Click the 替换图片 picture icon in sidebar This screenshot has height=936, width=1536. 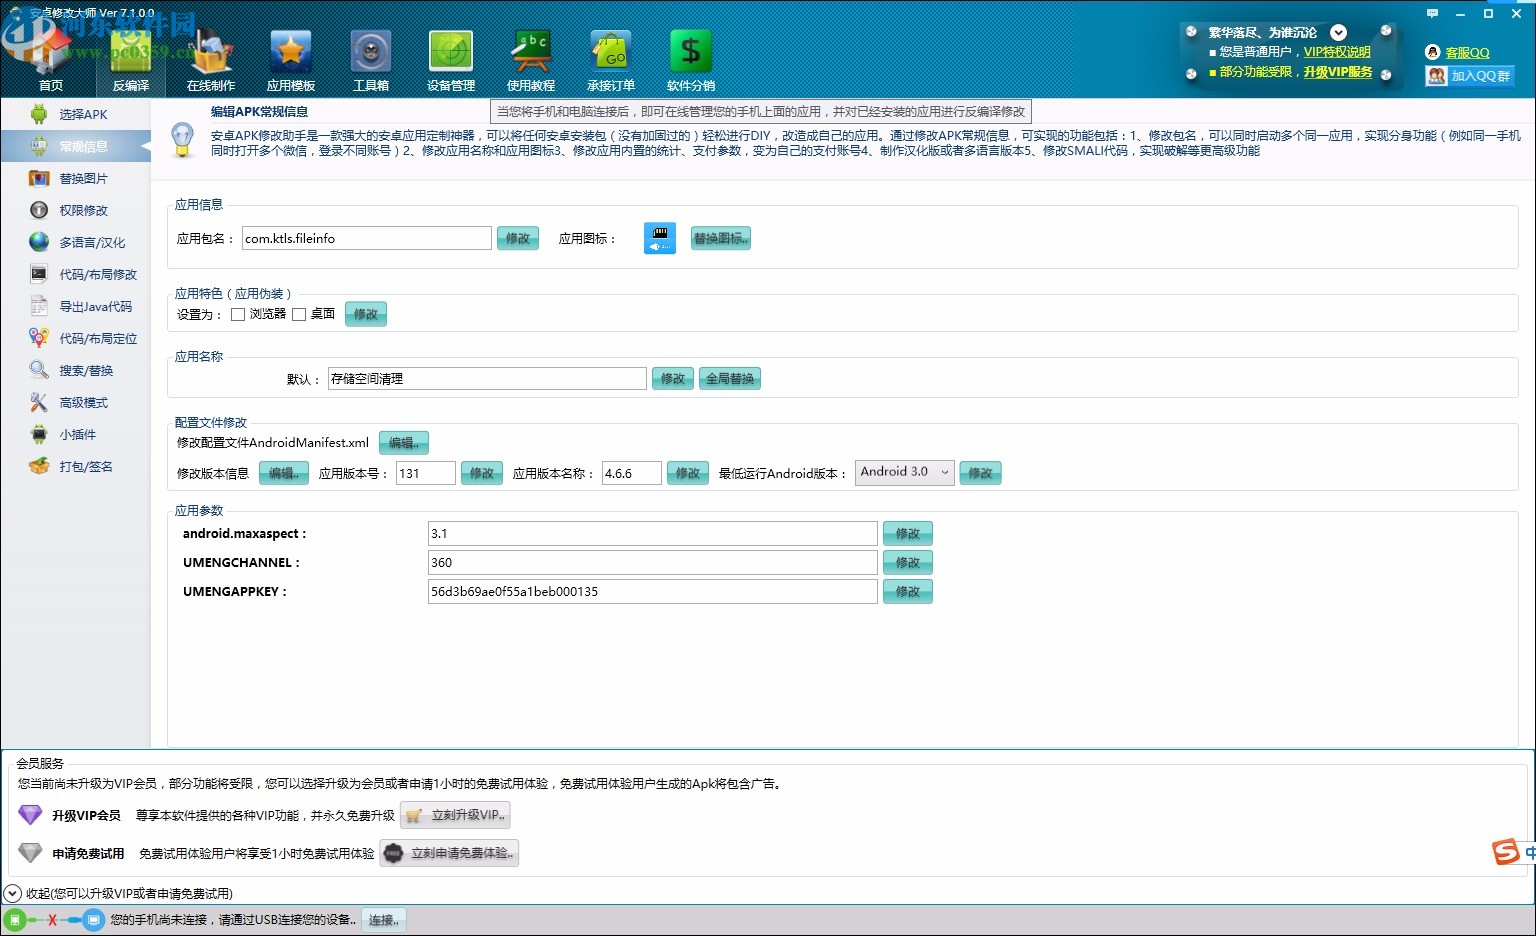(39, 178)
